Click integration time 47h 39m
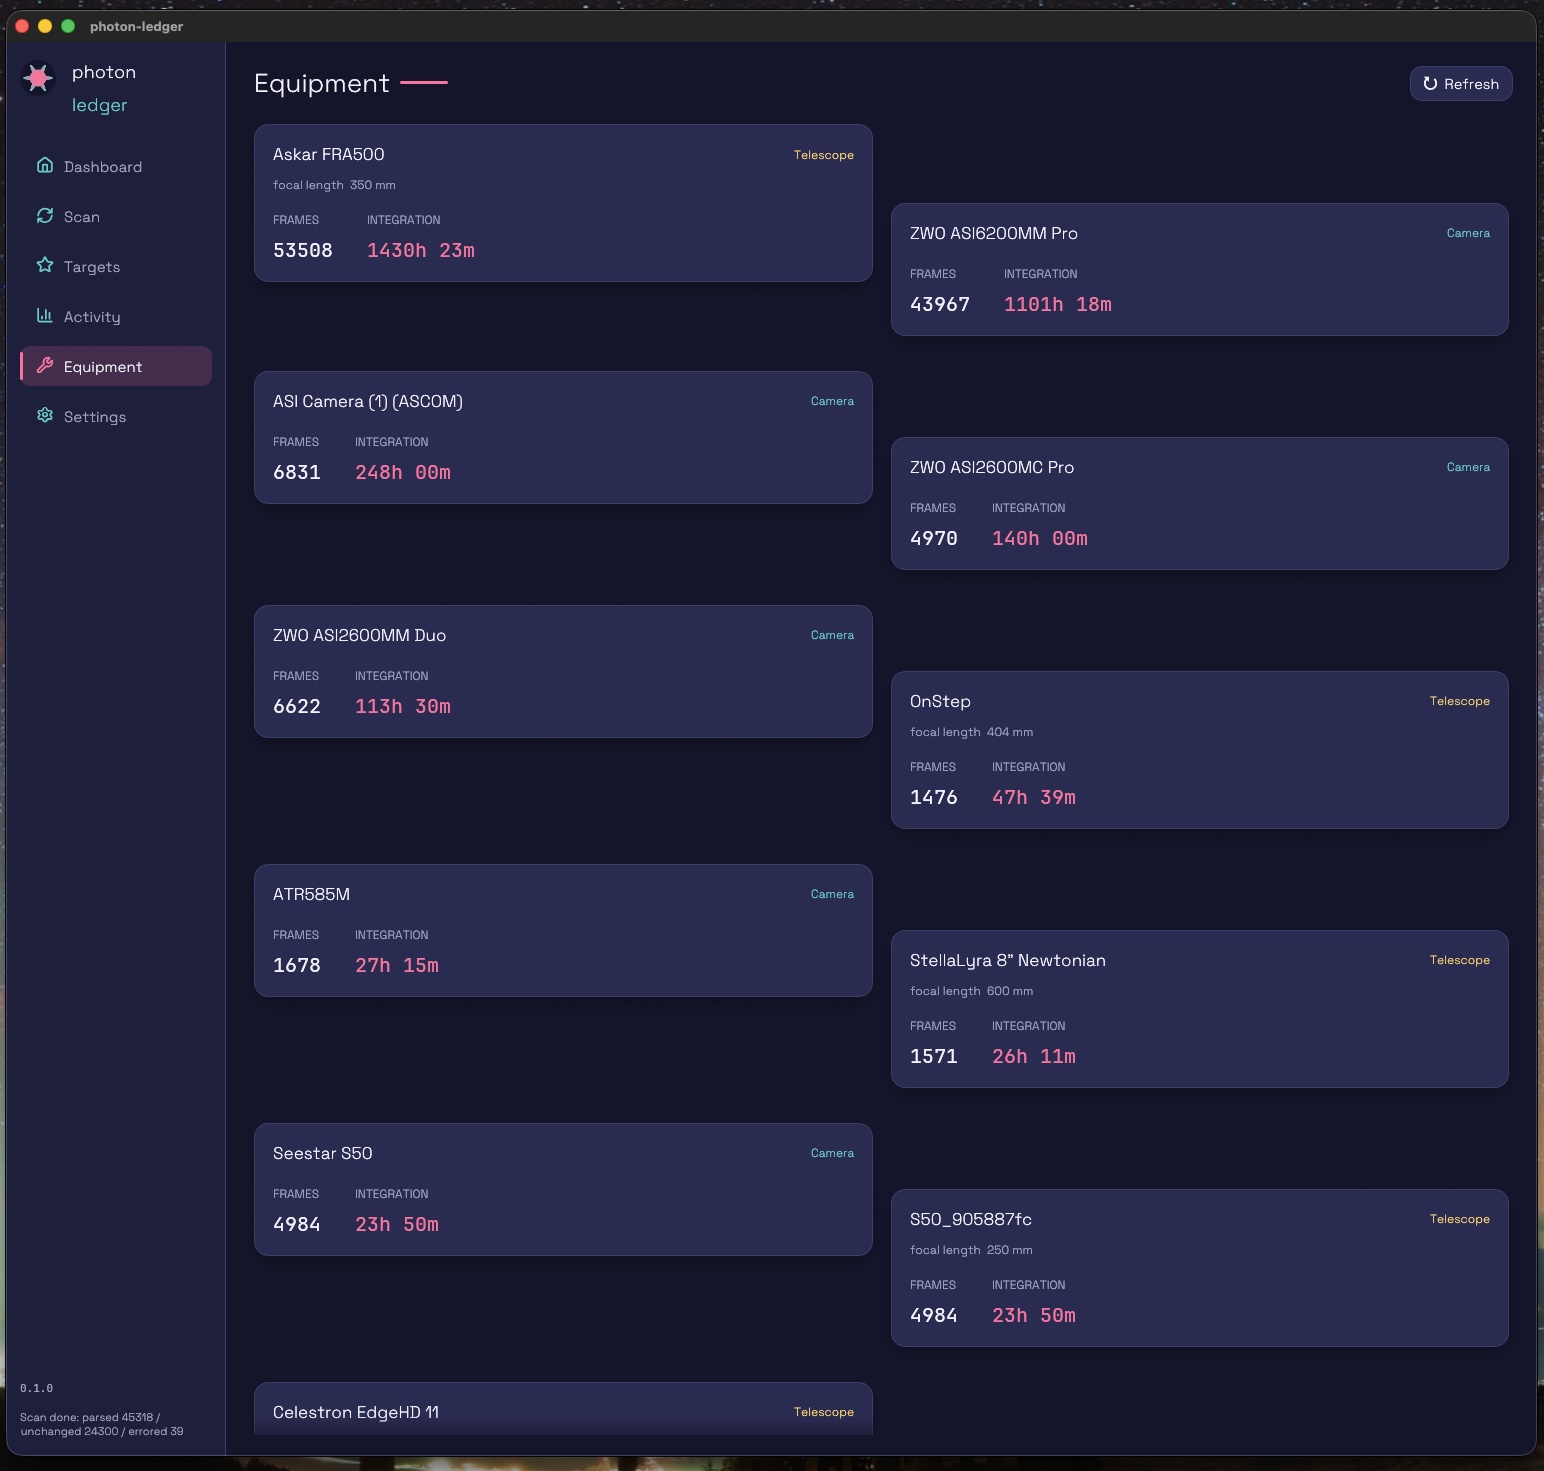 1034,797
